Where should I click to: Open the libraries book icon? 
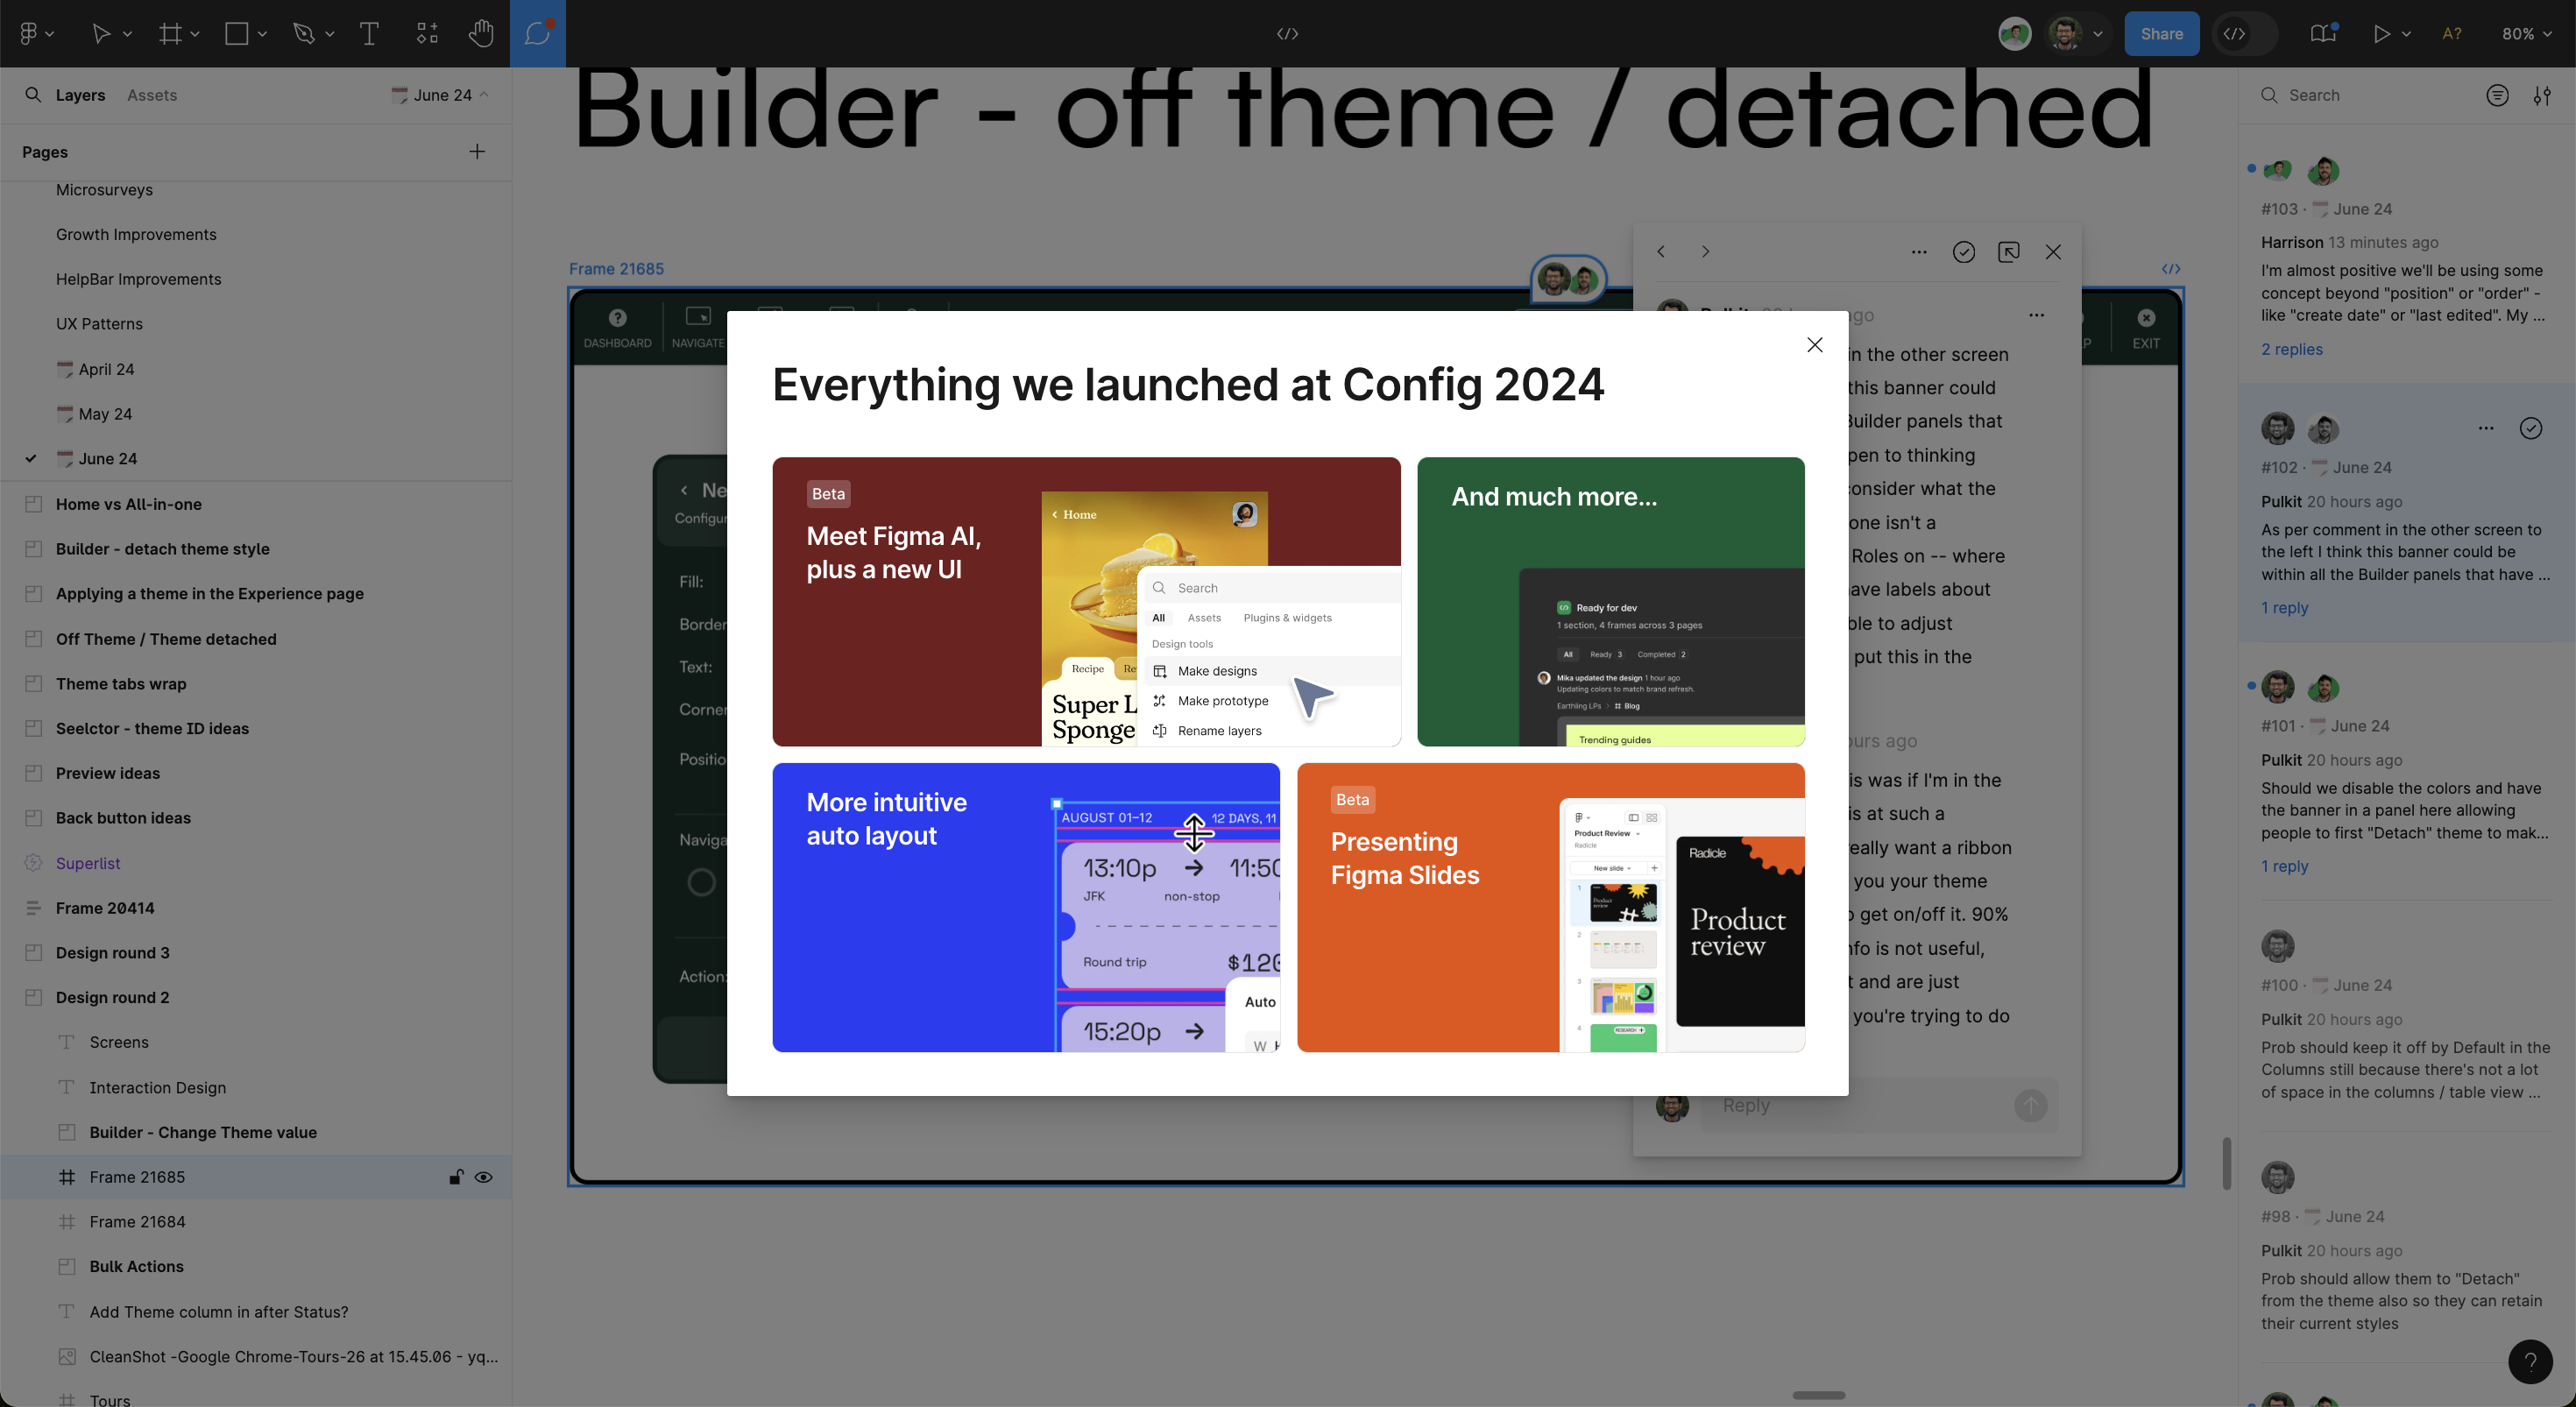(2323, 33)
